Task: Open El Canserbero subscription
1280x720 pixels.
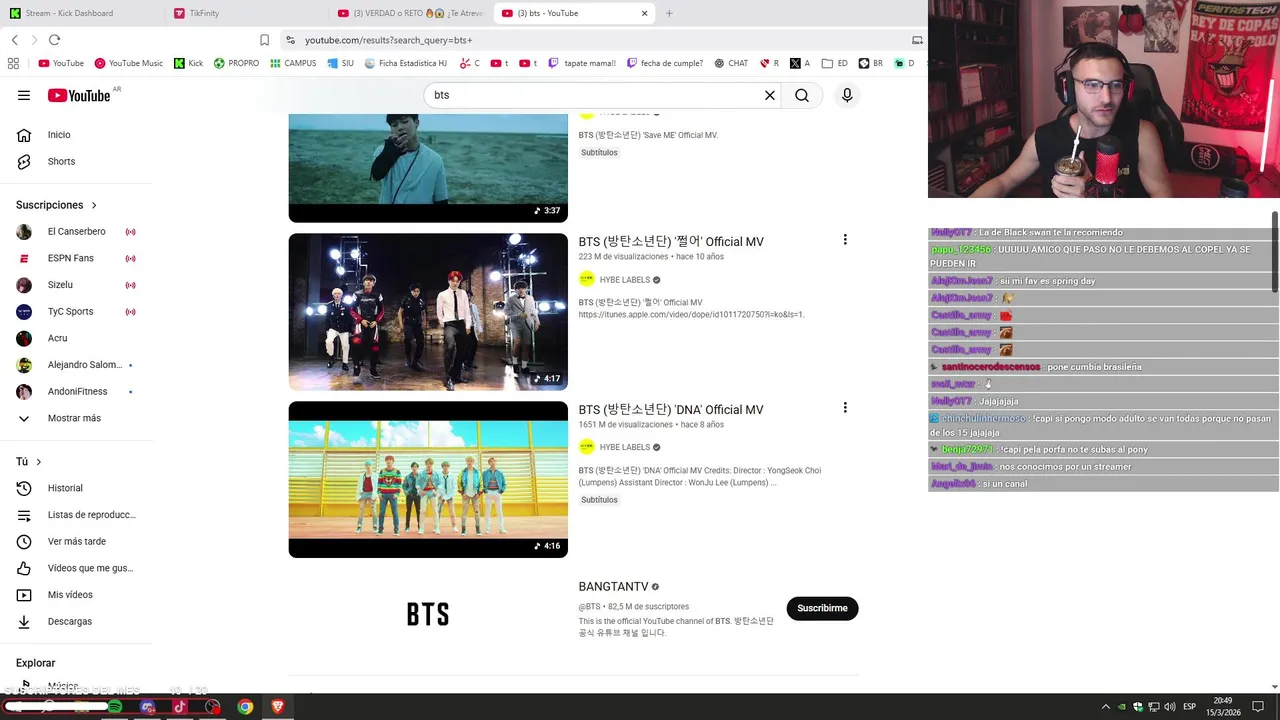Action: click(76, 231)
